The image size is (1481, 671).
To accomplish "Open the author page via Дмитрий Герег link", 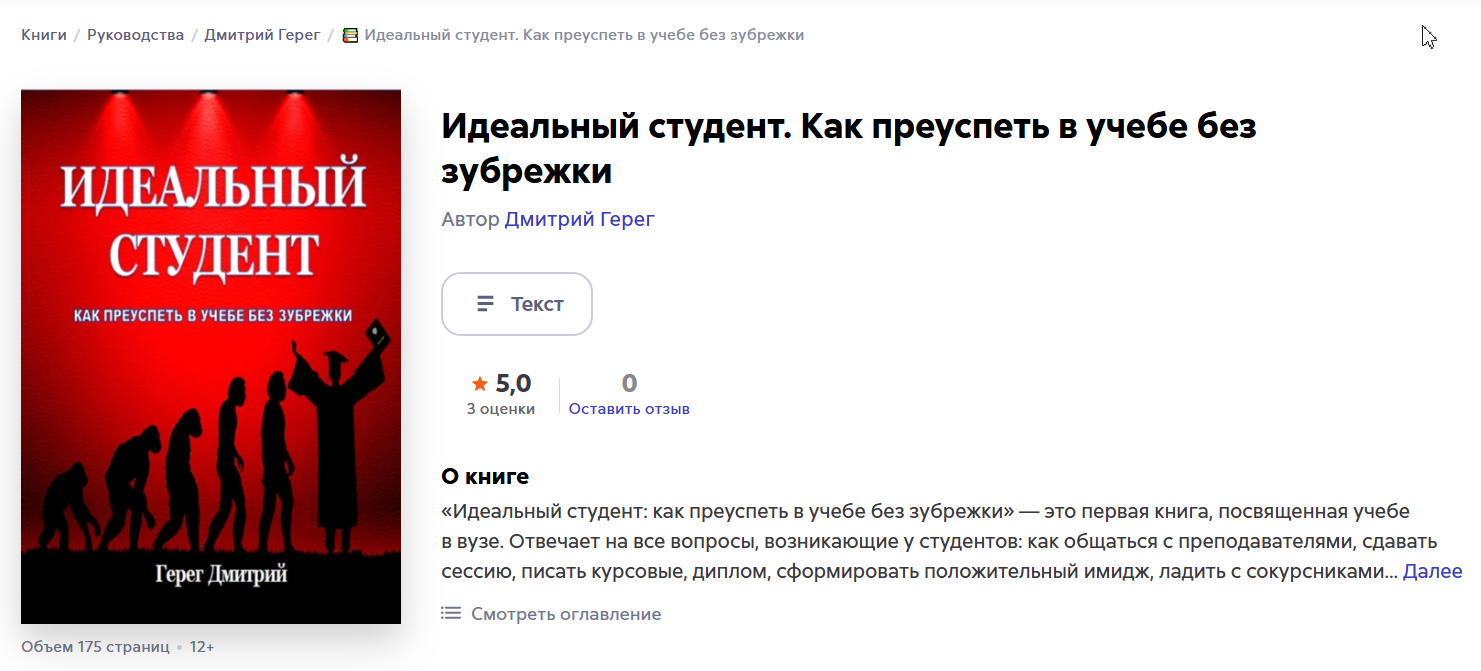I will click(578, 219).
